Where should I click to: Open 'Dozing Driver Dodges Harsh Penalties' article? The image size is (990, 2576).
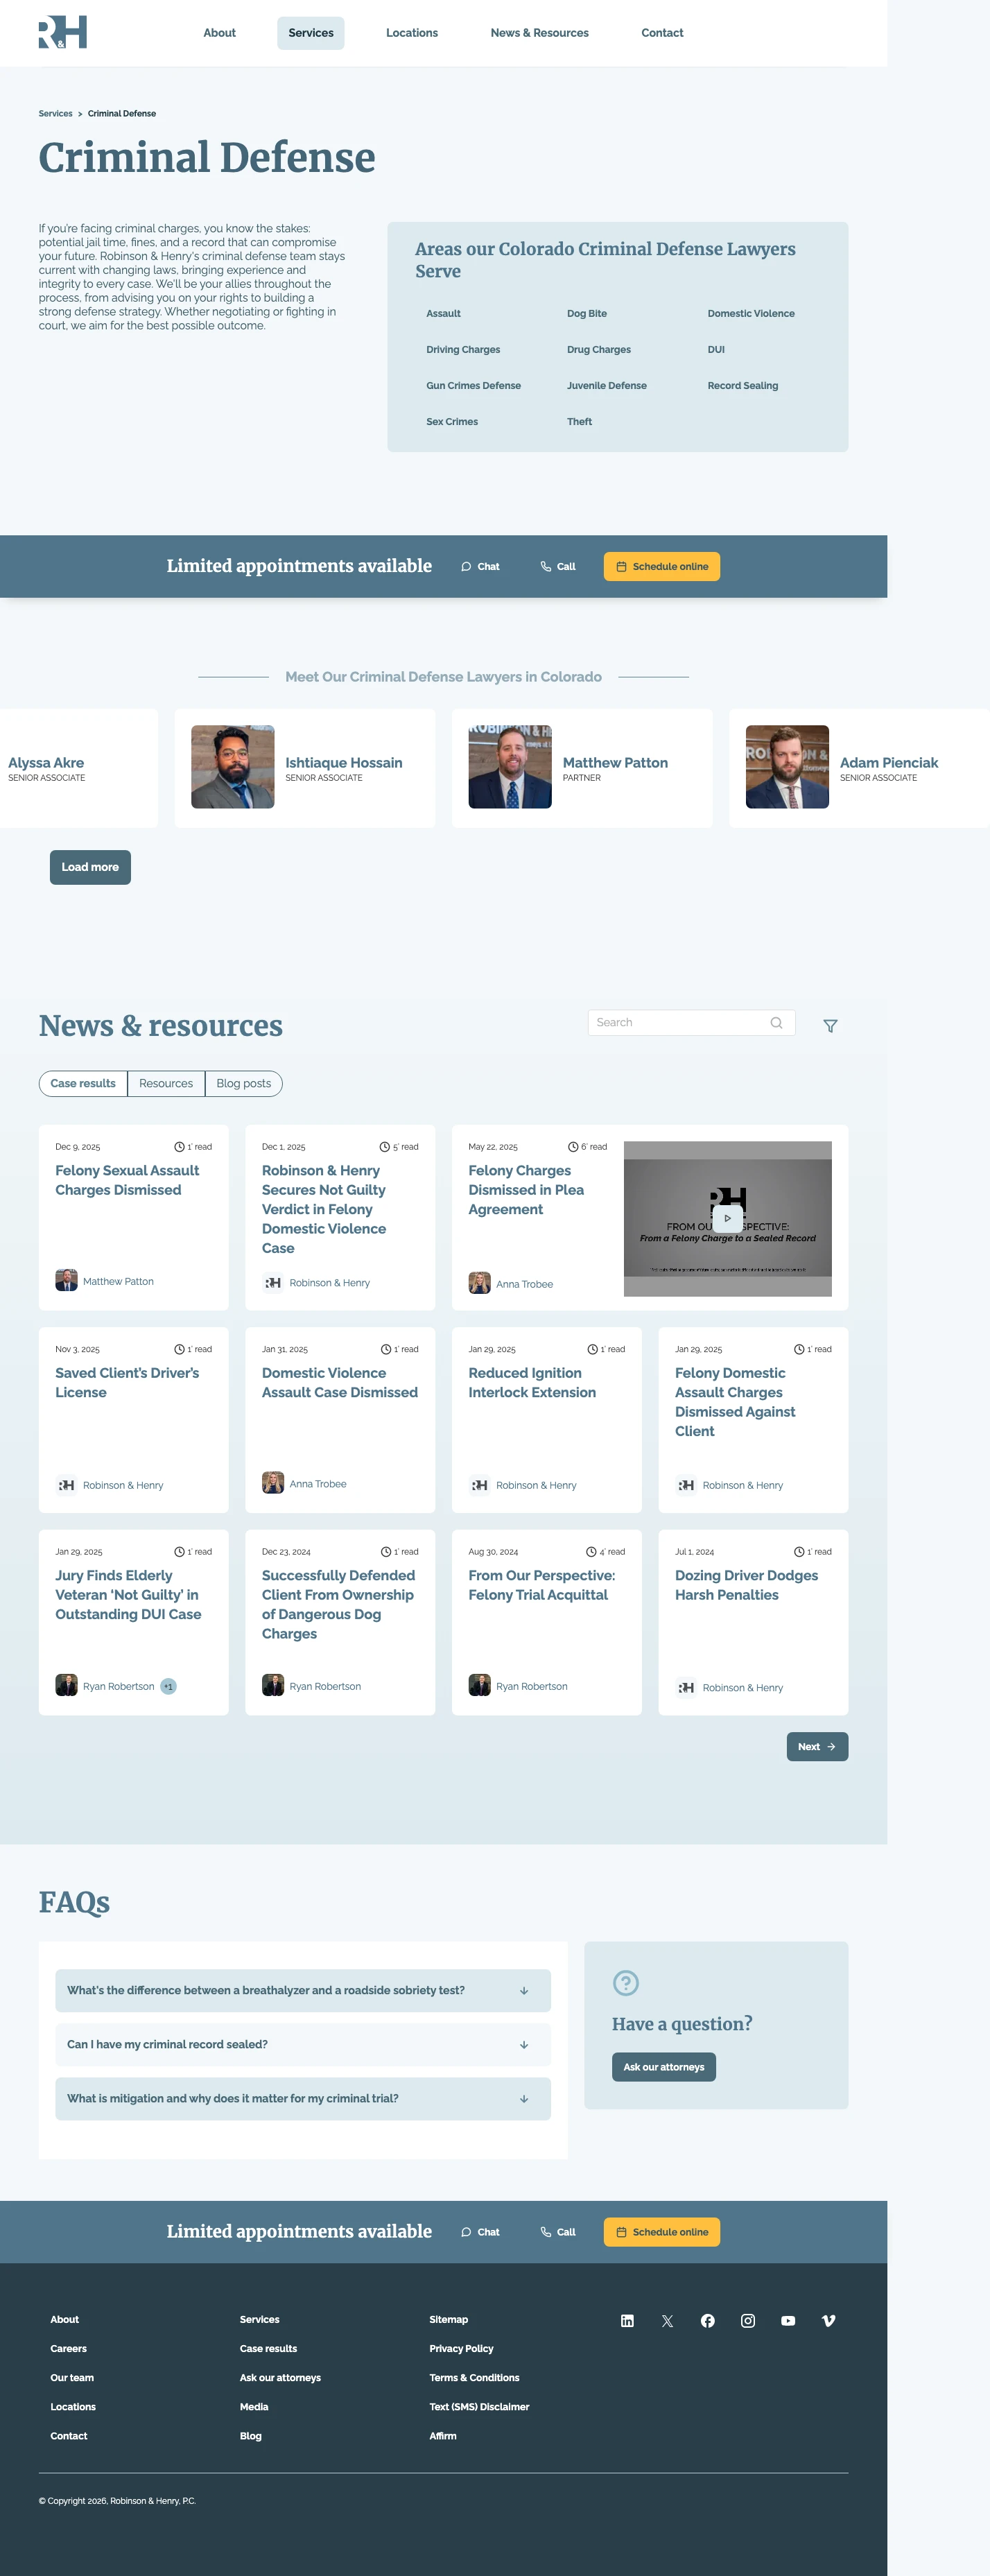click(746, 1585)
